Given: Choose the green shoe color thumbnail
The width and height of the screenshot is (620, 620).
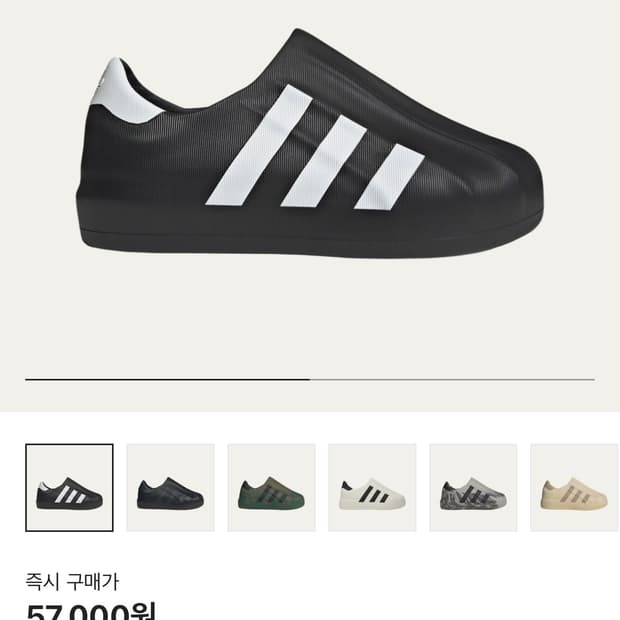Looking at the screenshot, I should (271, 488).
